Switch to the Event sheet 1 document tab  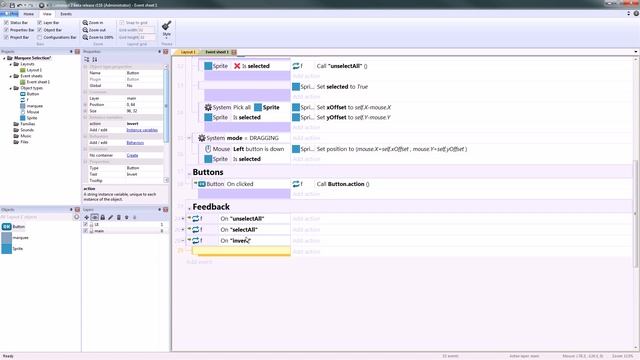[x=217, y=52]
